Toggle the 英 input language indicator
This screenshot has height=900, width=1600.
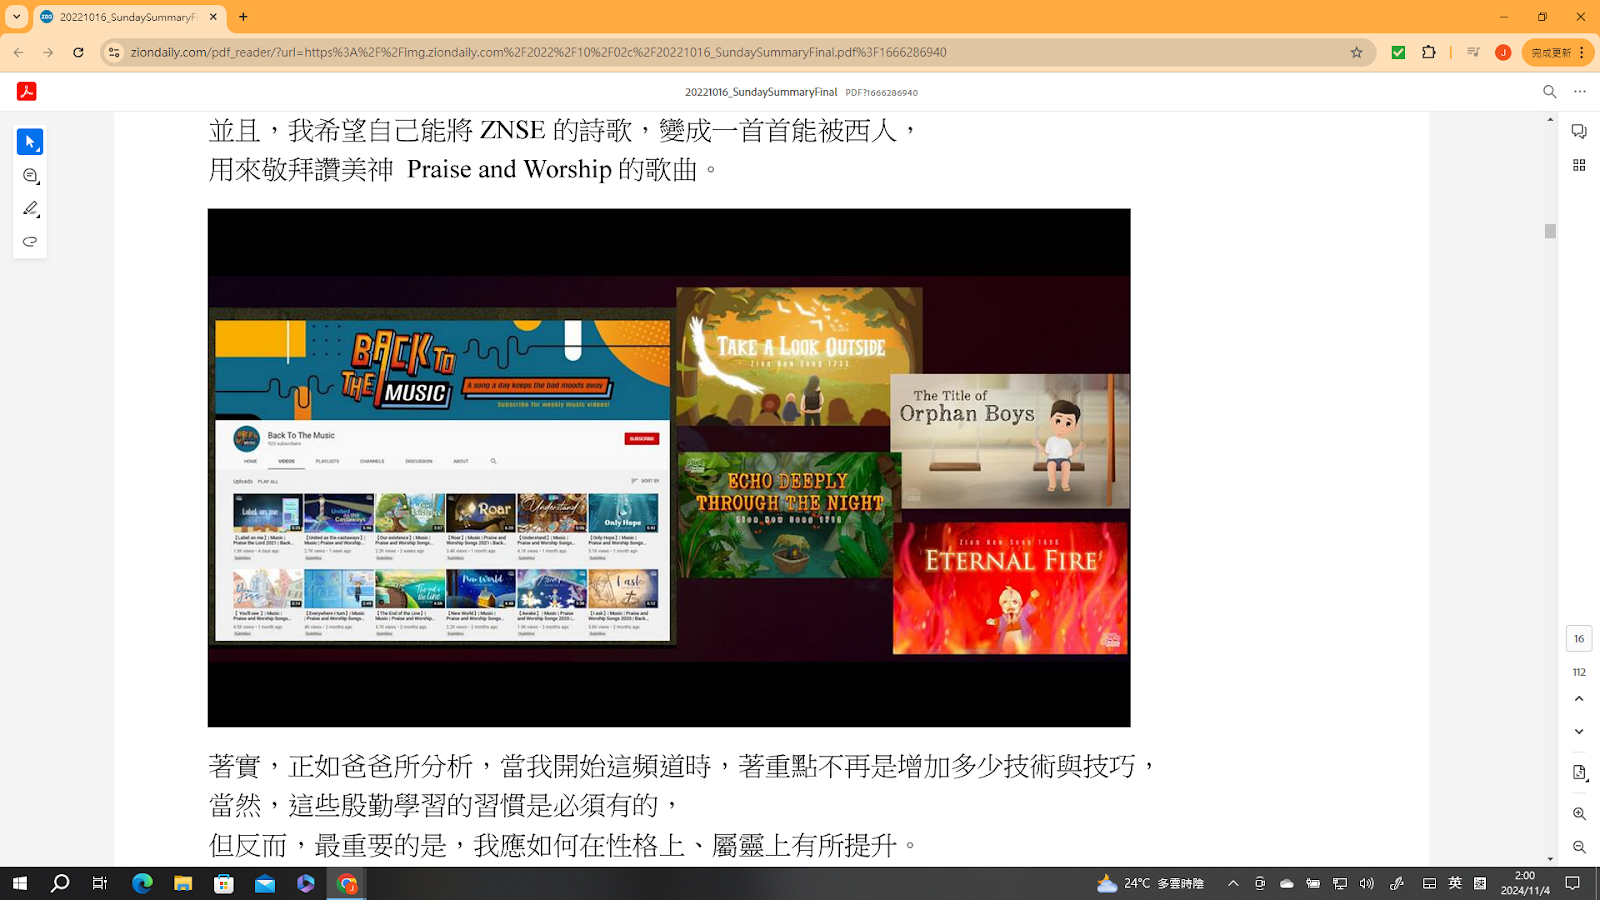click(x=1455, y=883)
